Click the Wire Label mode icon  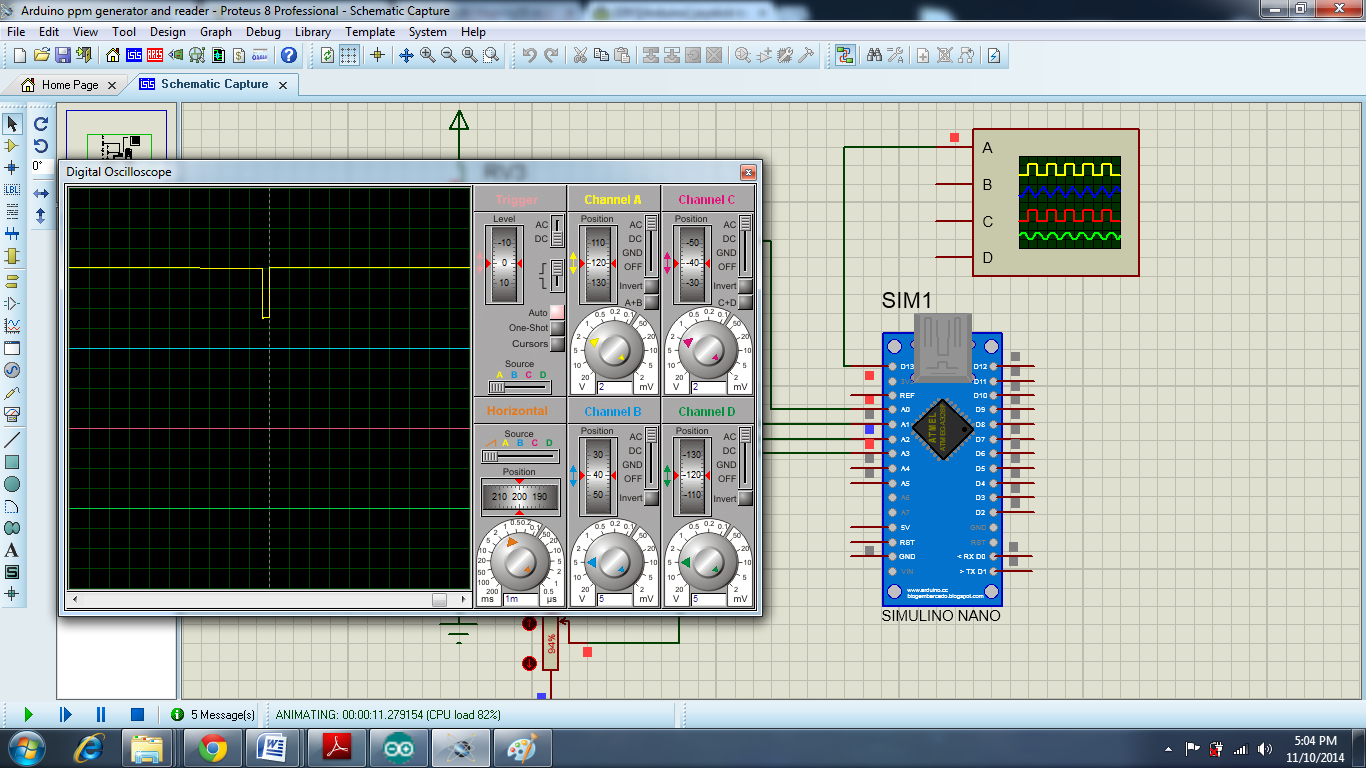[12, 189]
